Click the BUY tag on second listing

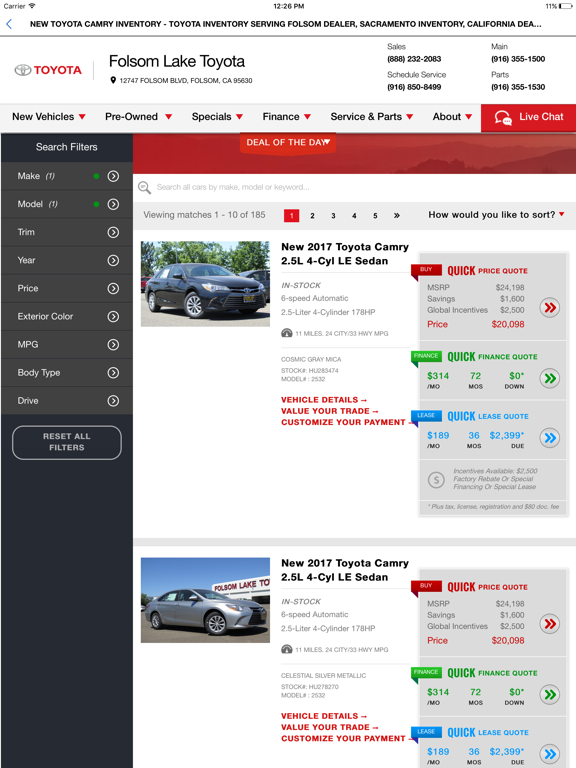426,586
